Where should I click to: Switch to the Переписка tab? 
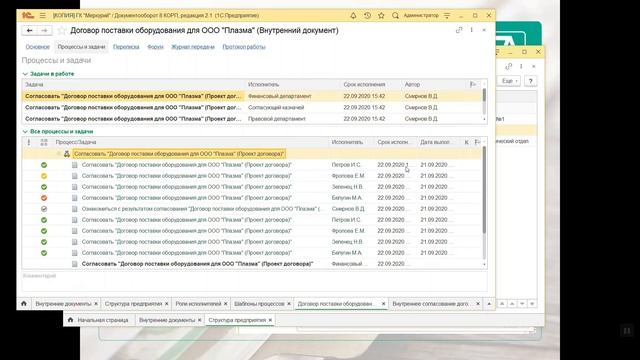point(126,47)
